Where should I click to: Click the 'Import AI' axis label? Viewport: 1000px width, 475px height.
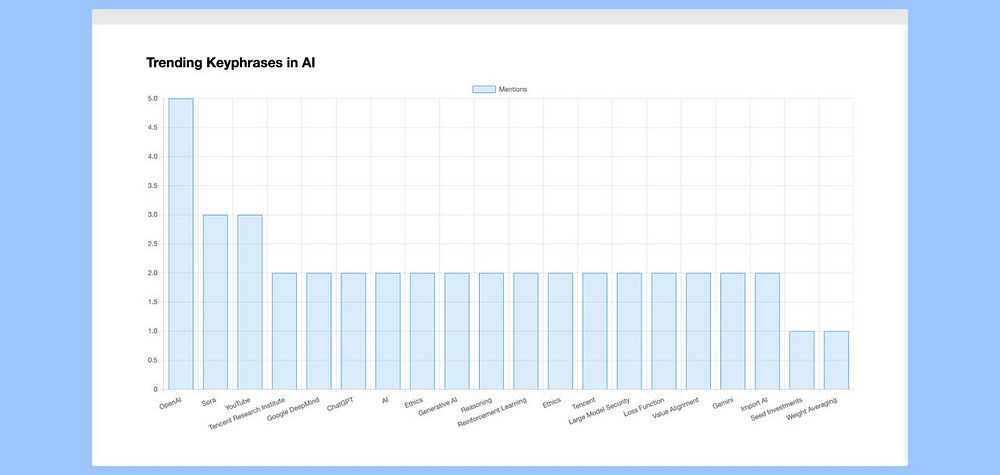754,404
